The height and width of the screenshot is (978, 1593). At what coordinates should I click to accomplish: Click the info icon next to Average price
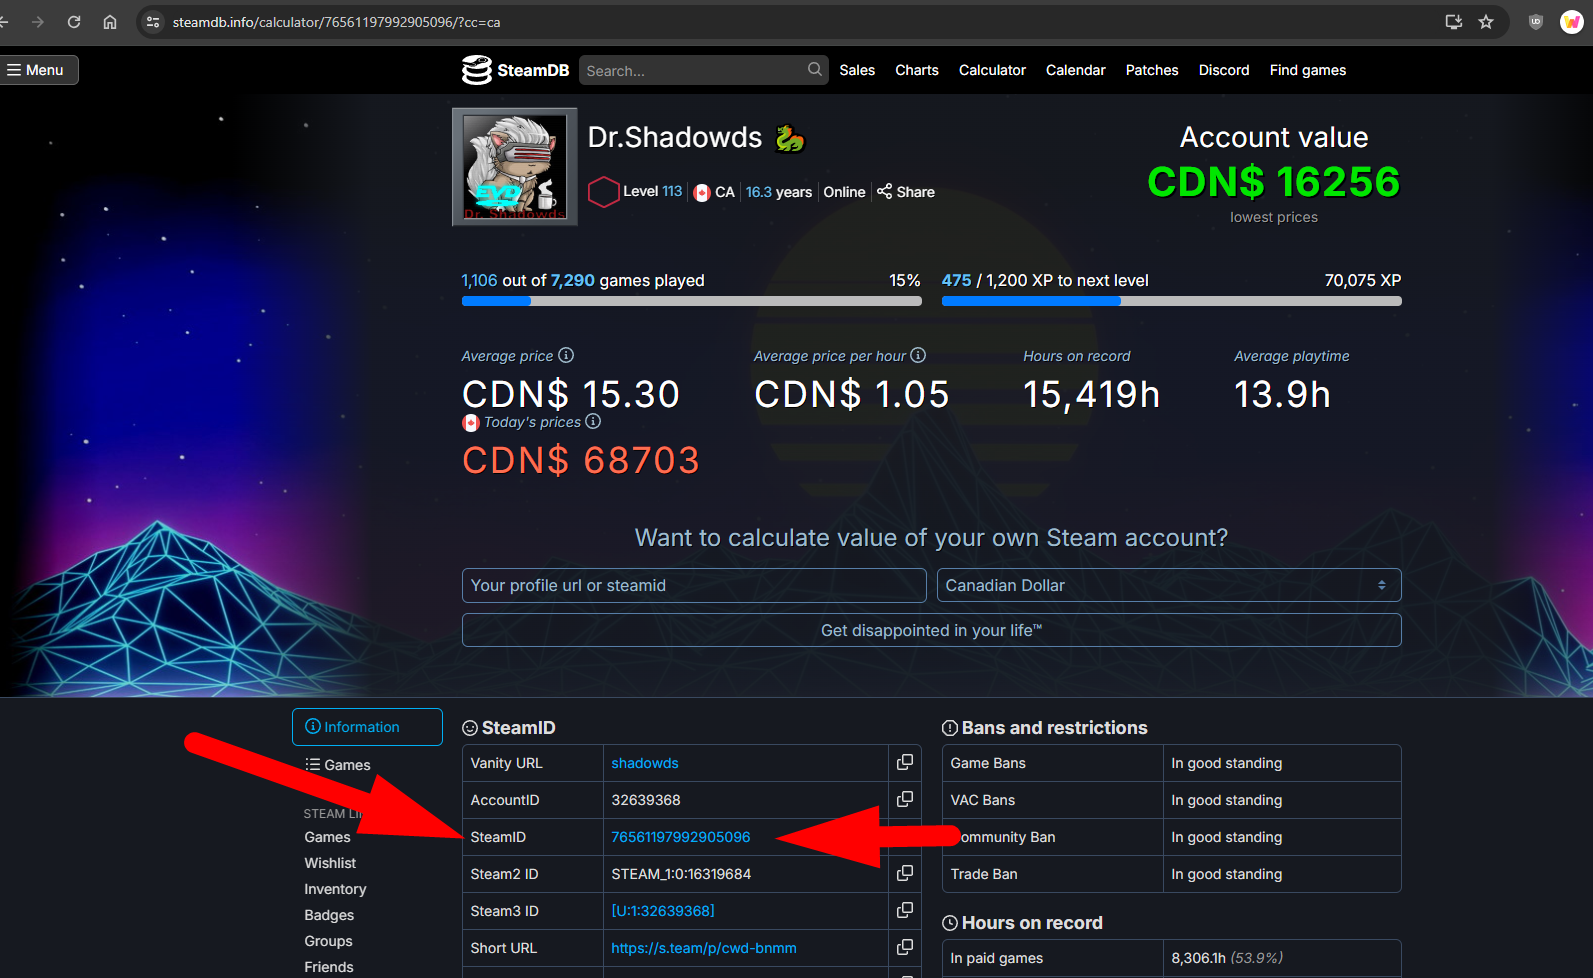point(566,355)
